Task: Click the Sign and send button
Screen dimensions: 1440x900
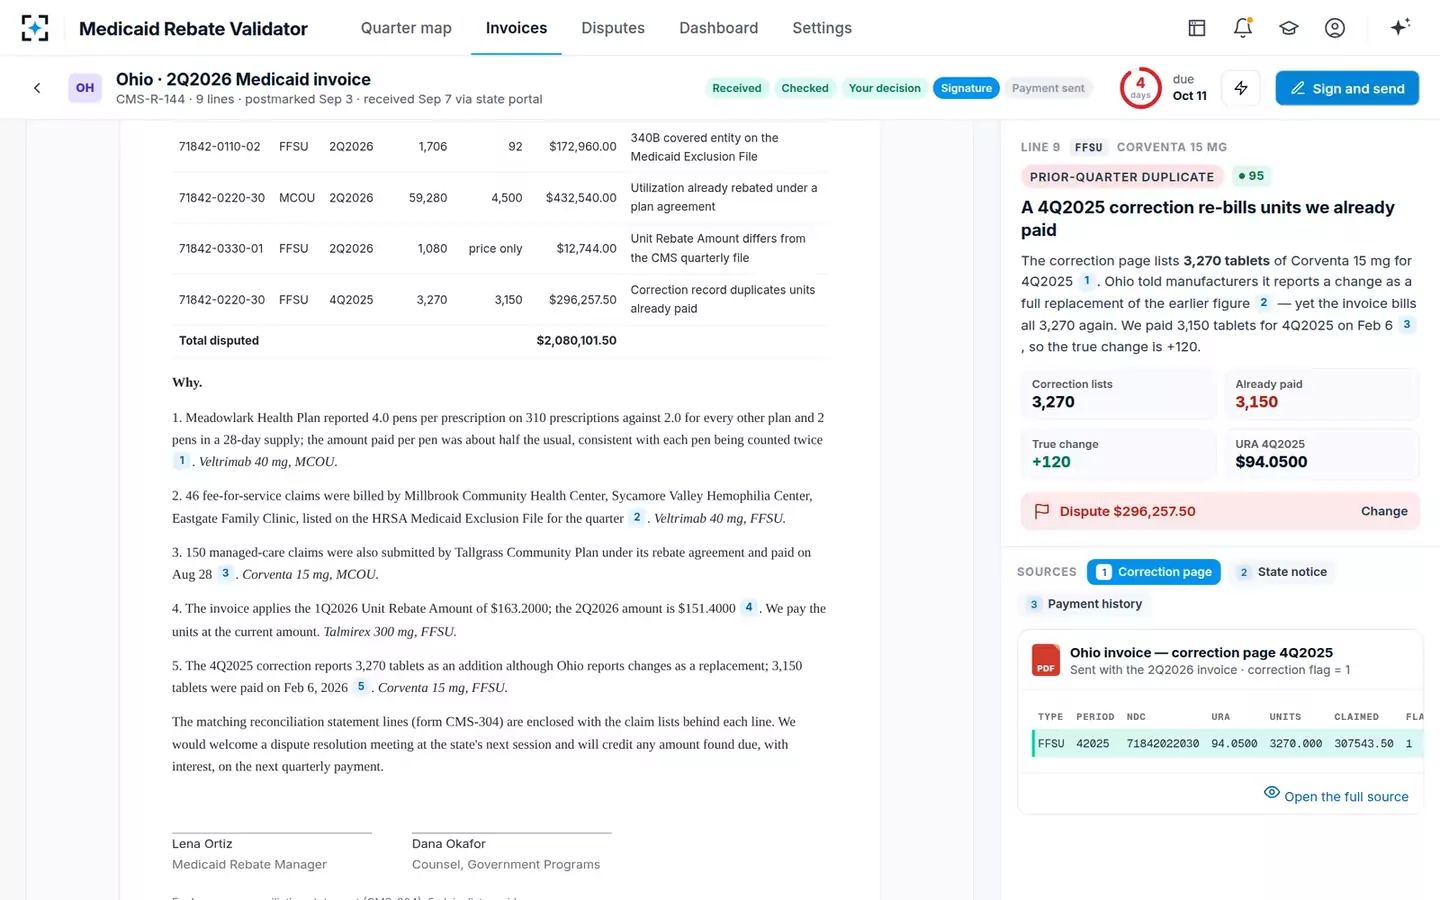Action: (1347, 88)
